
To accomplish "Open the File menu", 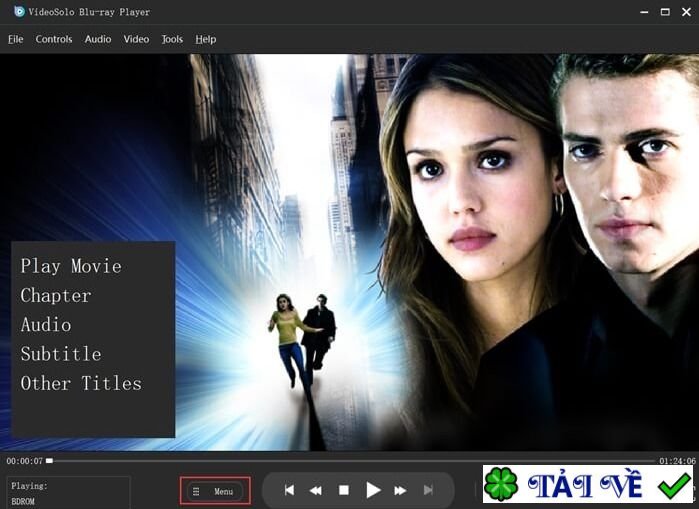I will coord(16,39).
